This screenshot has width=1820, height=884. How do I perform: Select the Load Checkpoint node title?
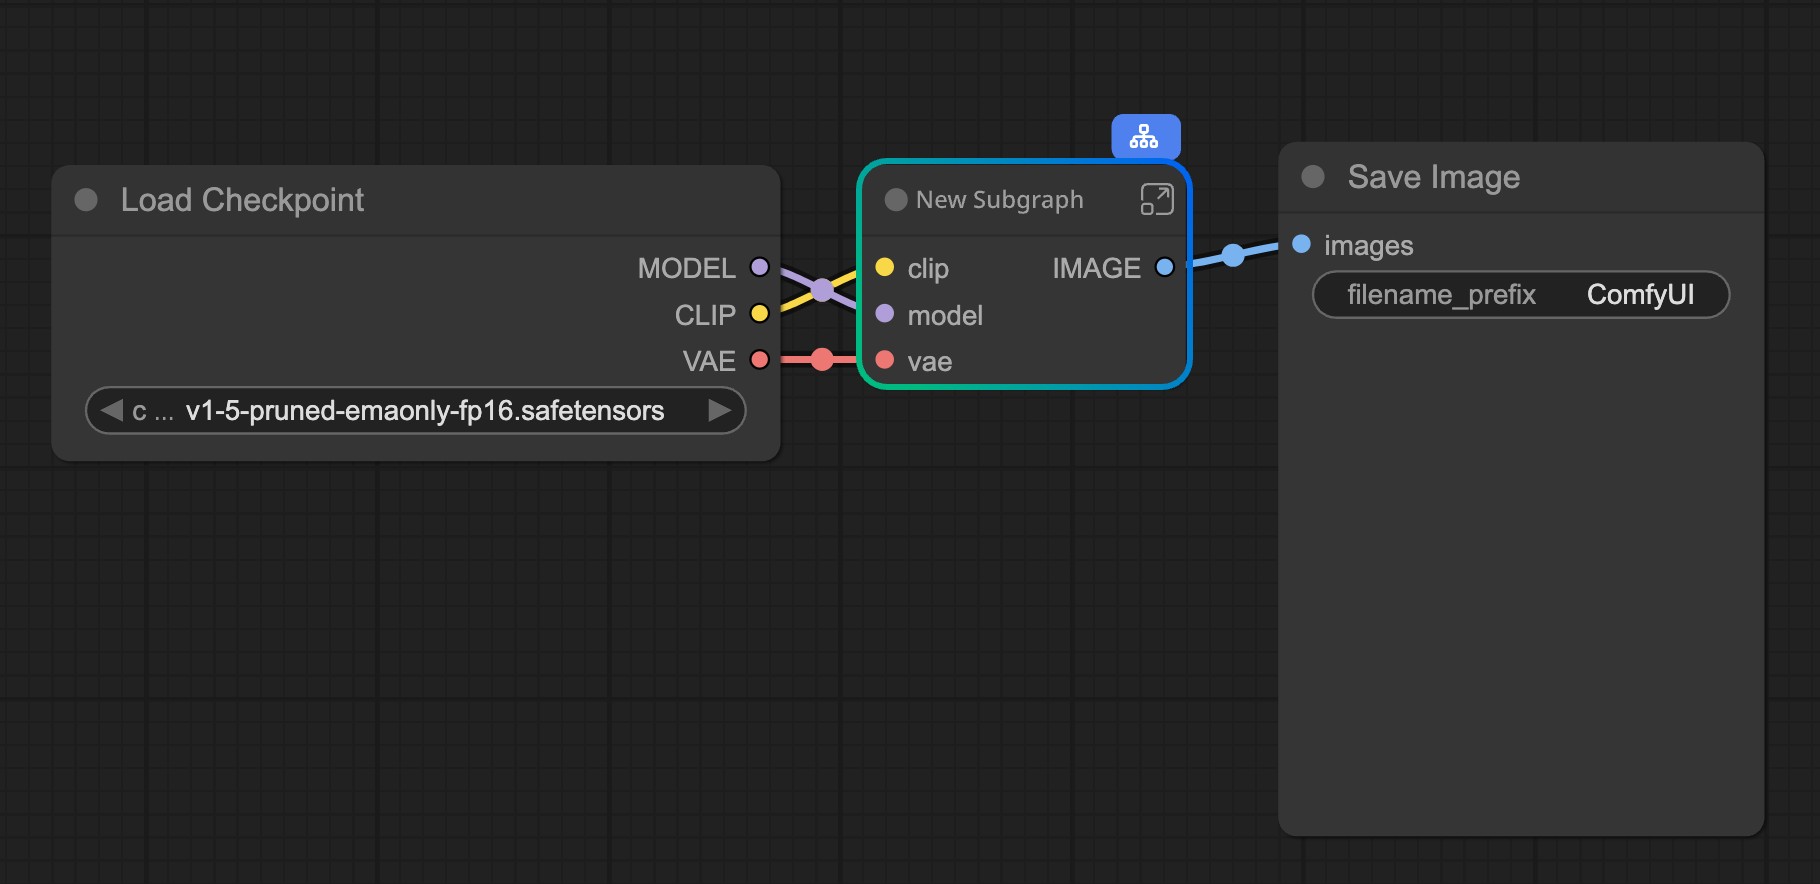pyautogui.click(x=242, y=200)
